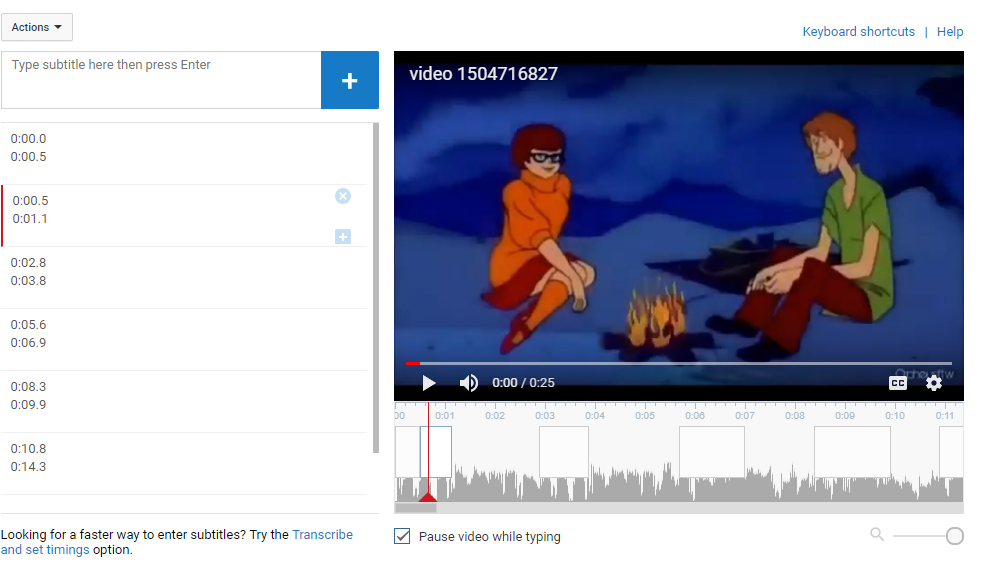
Task: Open Keyboard shortcuts link
Action: [858, 31]
